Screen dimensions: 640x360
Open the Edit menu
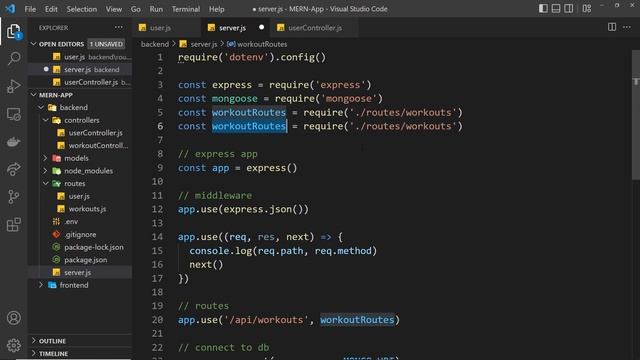pyautogui.click(x=51, y=9)
